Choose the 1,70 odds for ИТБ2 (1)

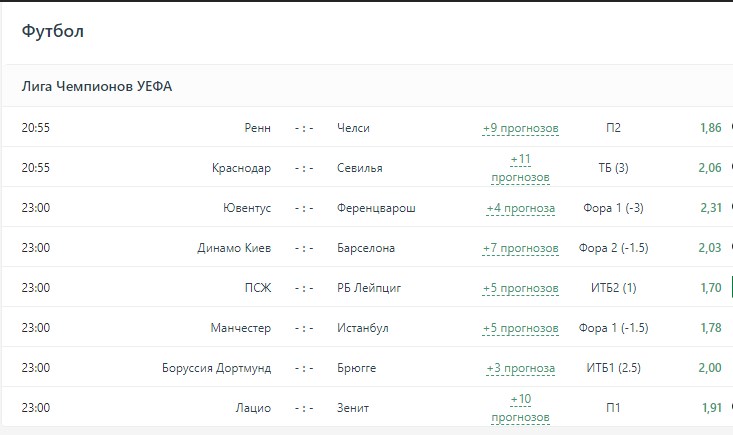tap(711, 288)
